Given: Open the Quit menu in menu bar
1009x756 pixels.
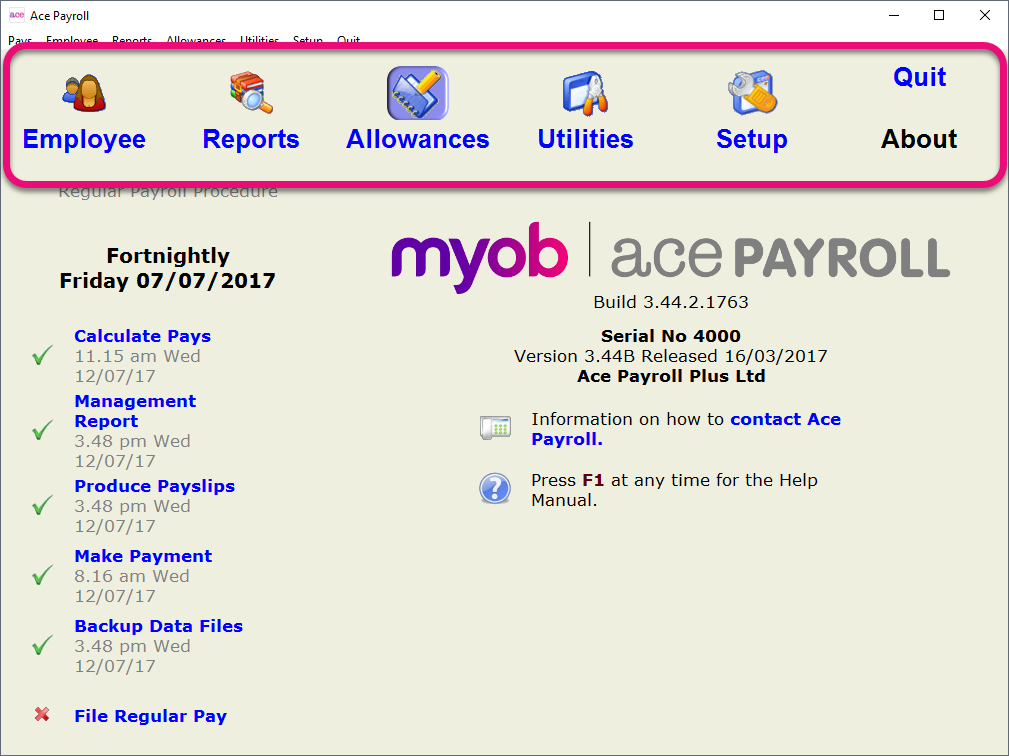Looking at the screenshot, I should coord(348,40).
